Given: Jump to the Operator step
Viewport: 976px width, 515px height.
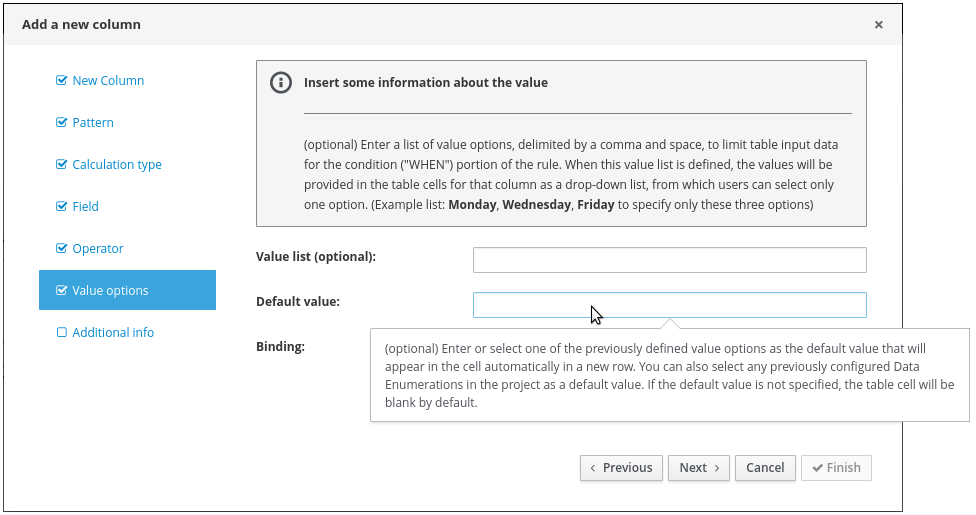Looking at the screenshot, I should coord(98,249).
